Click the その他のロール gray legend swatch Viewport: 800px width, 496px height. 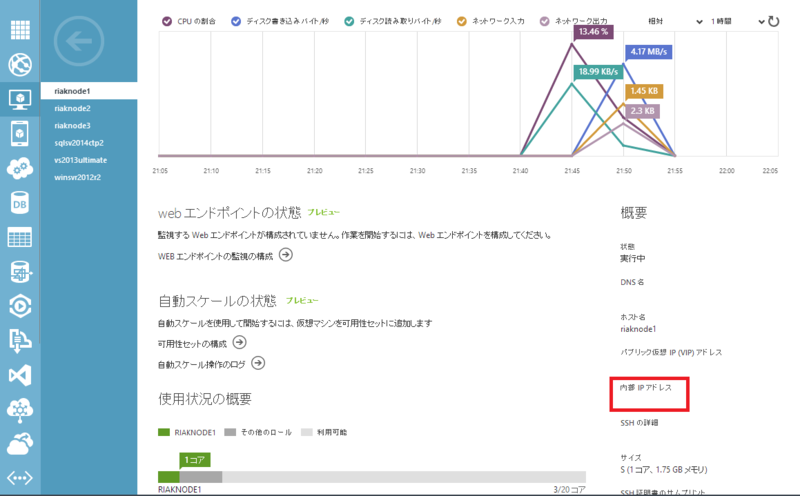230,432
